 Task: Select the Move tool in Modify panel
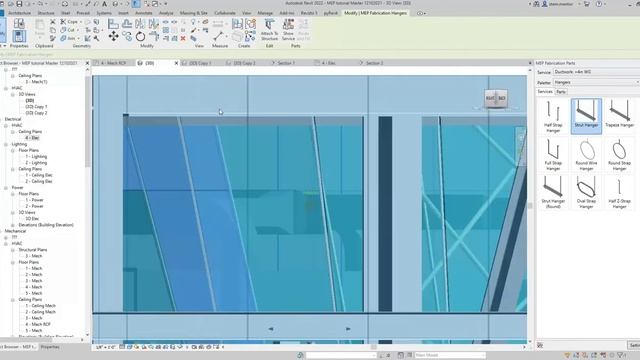point(113,36)
